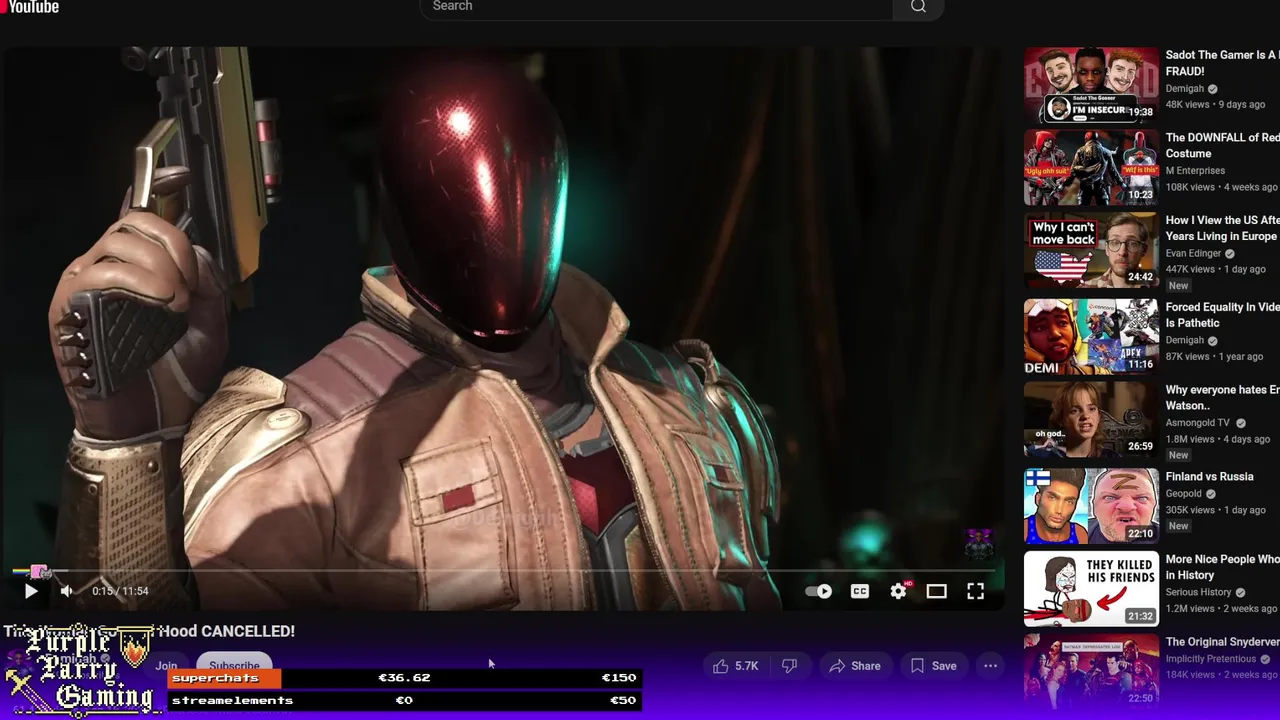Open Geopold channel name
The height and width of the screenshot is (720, 1280).
[1185, 494]
